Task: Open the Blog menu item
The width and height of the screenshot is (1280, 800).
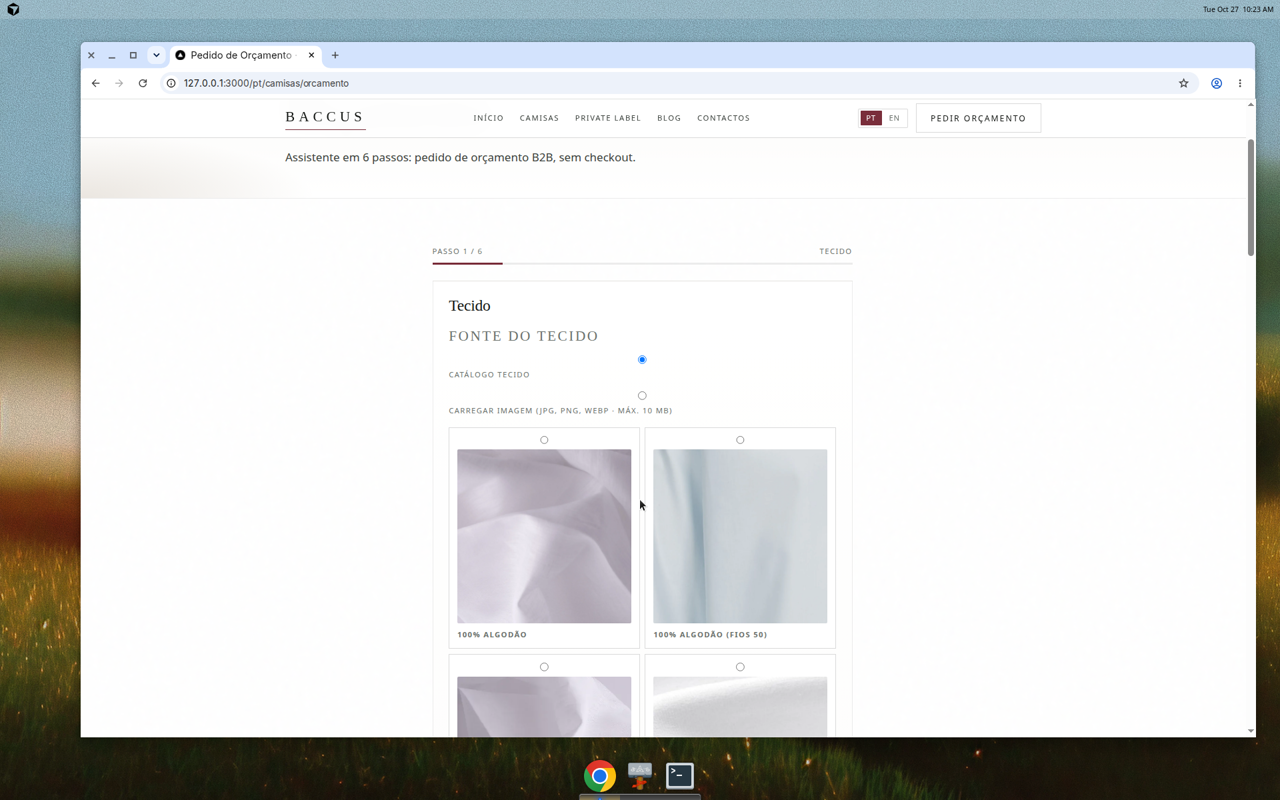Action: point(669,118)
